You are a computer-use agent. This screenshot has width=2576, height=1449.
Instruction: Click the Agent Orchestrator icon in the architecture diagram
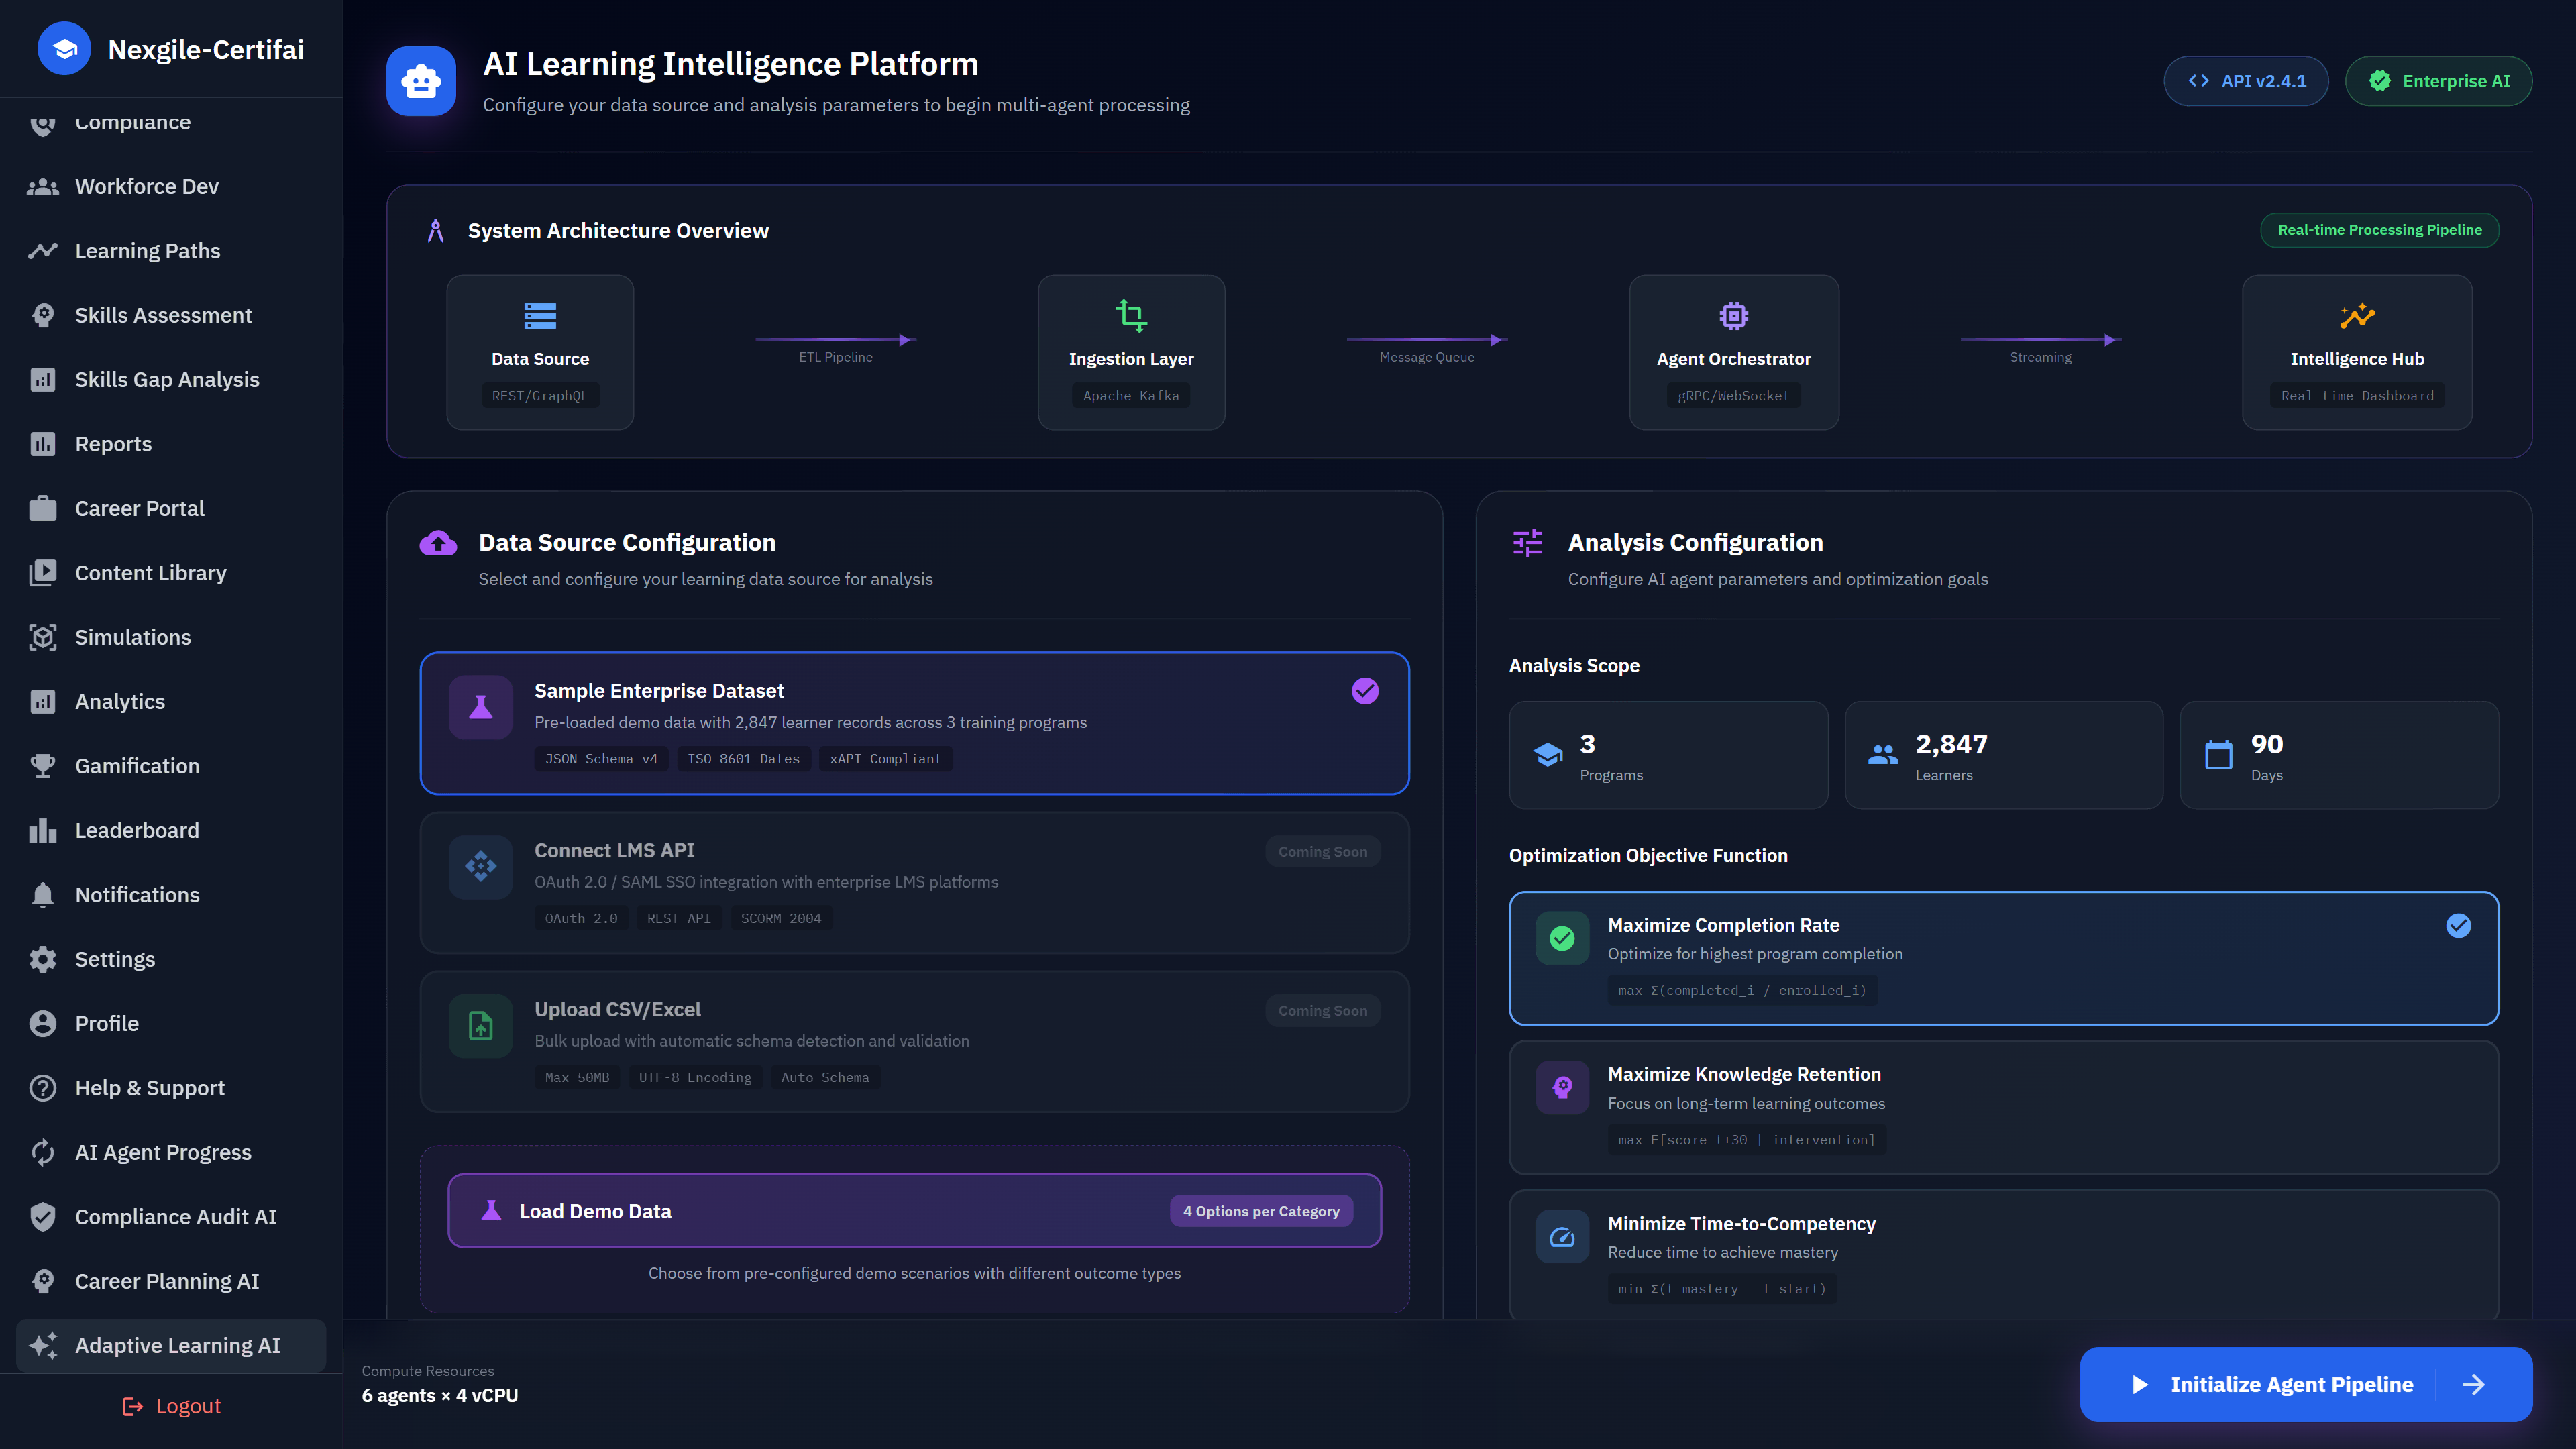tap(1733, 315)
